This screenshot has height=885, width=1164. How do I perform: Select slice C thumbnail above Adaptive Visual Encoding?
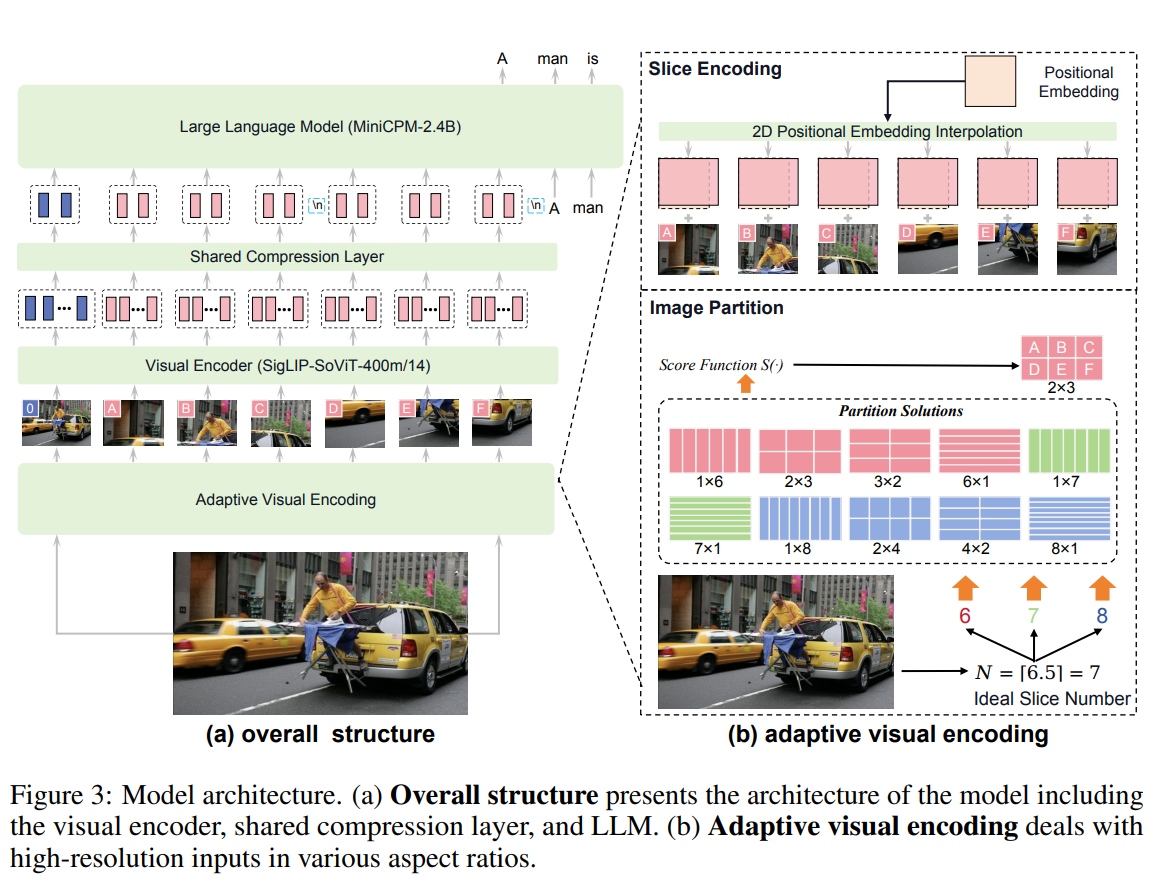[281, 422]
